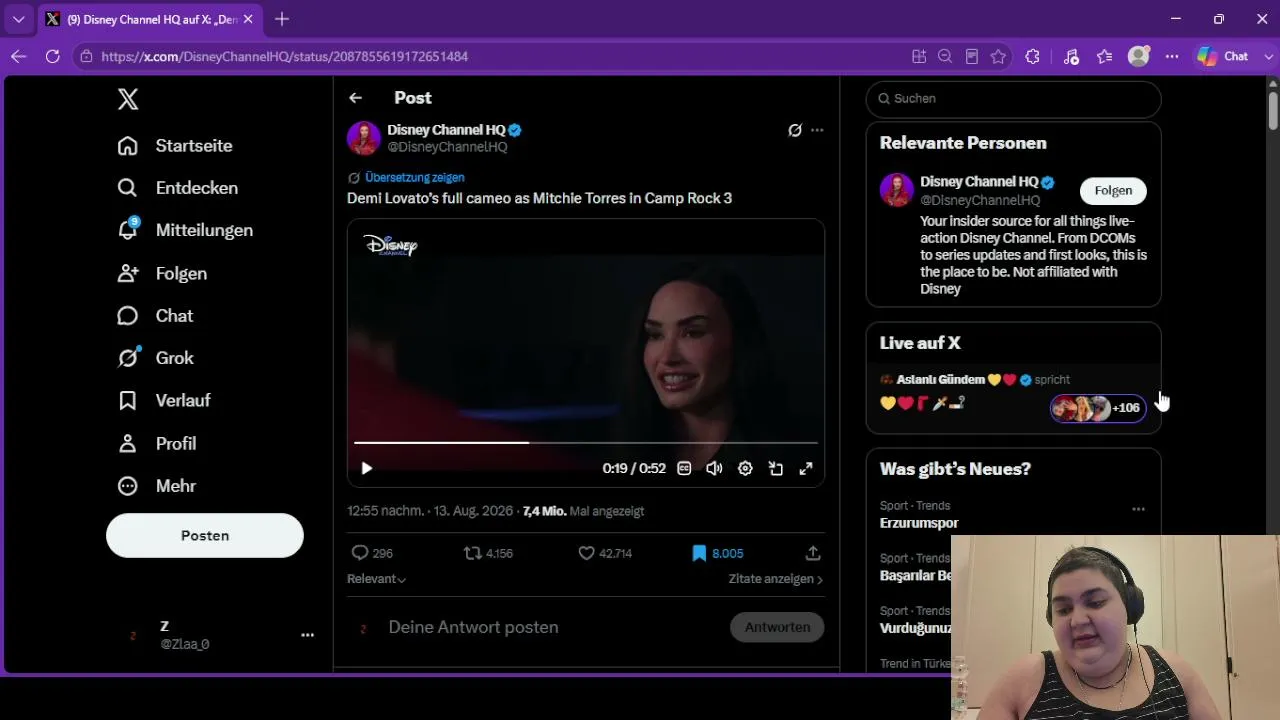The width and height of the screenshot is (1280, 720).
Task: Enter video fullscreen mode
Action: pyautogui.click(x=806, y=468)
